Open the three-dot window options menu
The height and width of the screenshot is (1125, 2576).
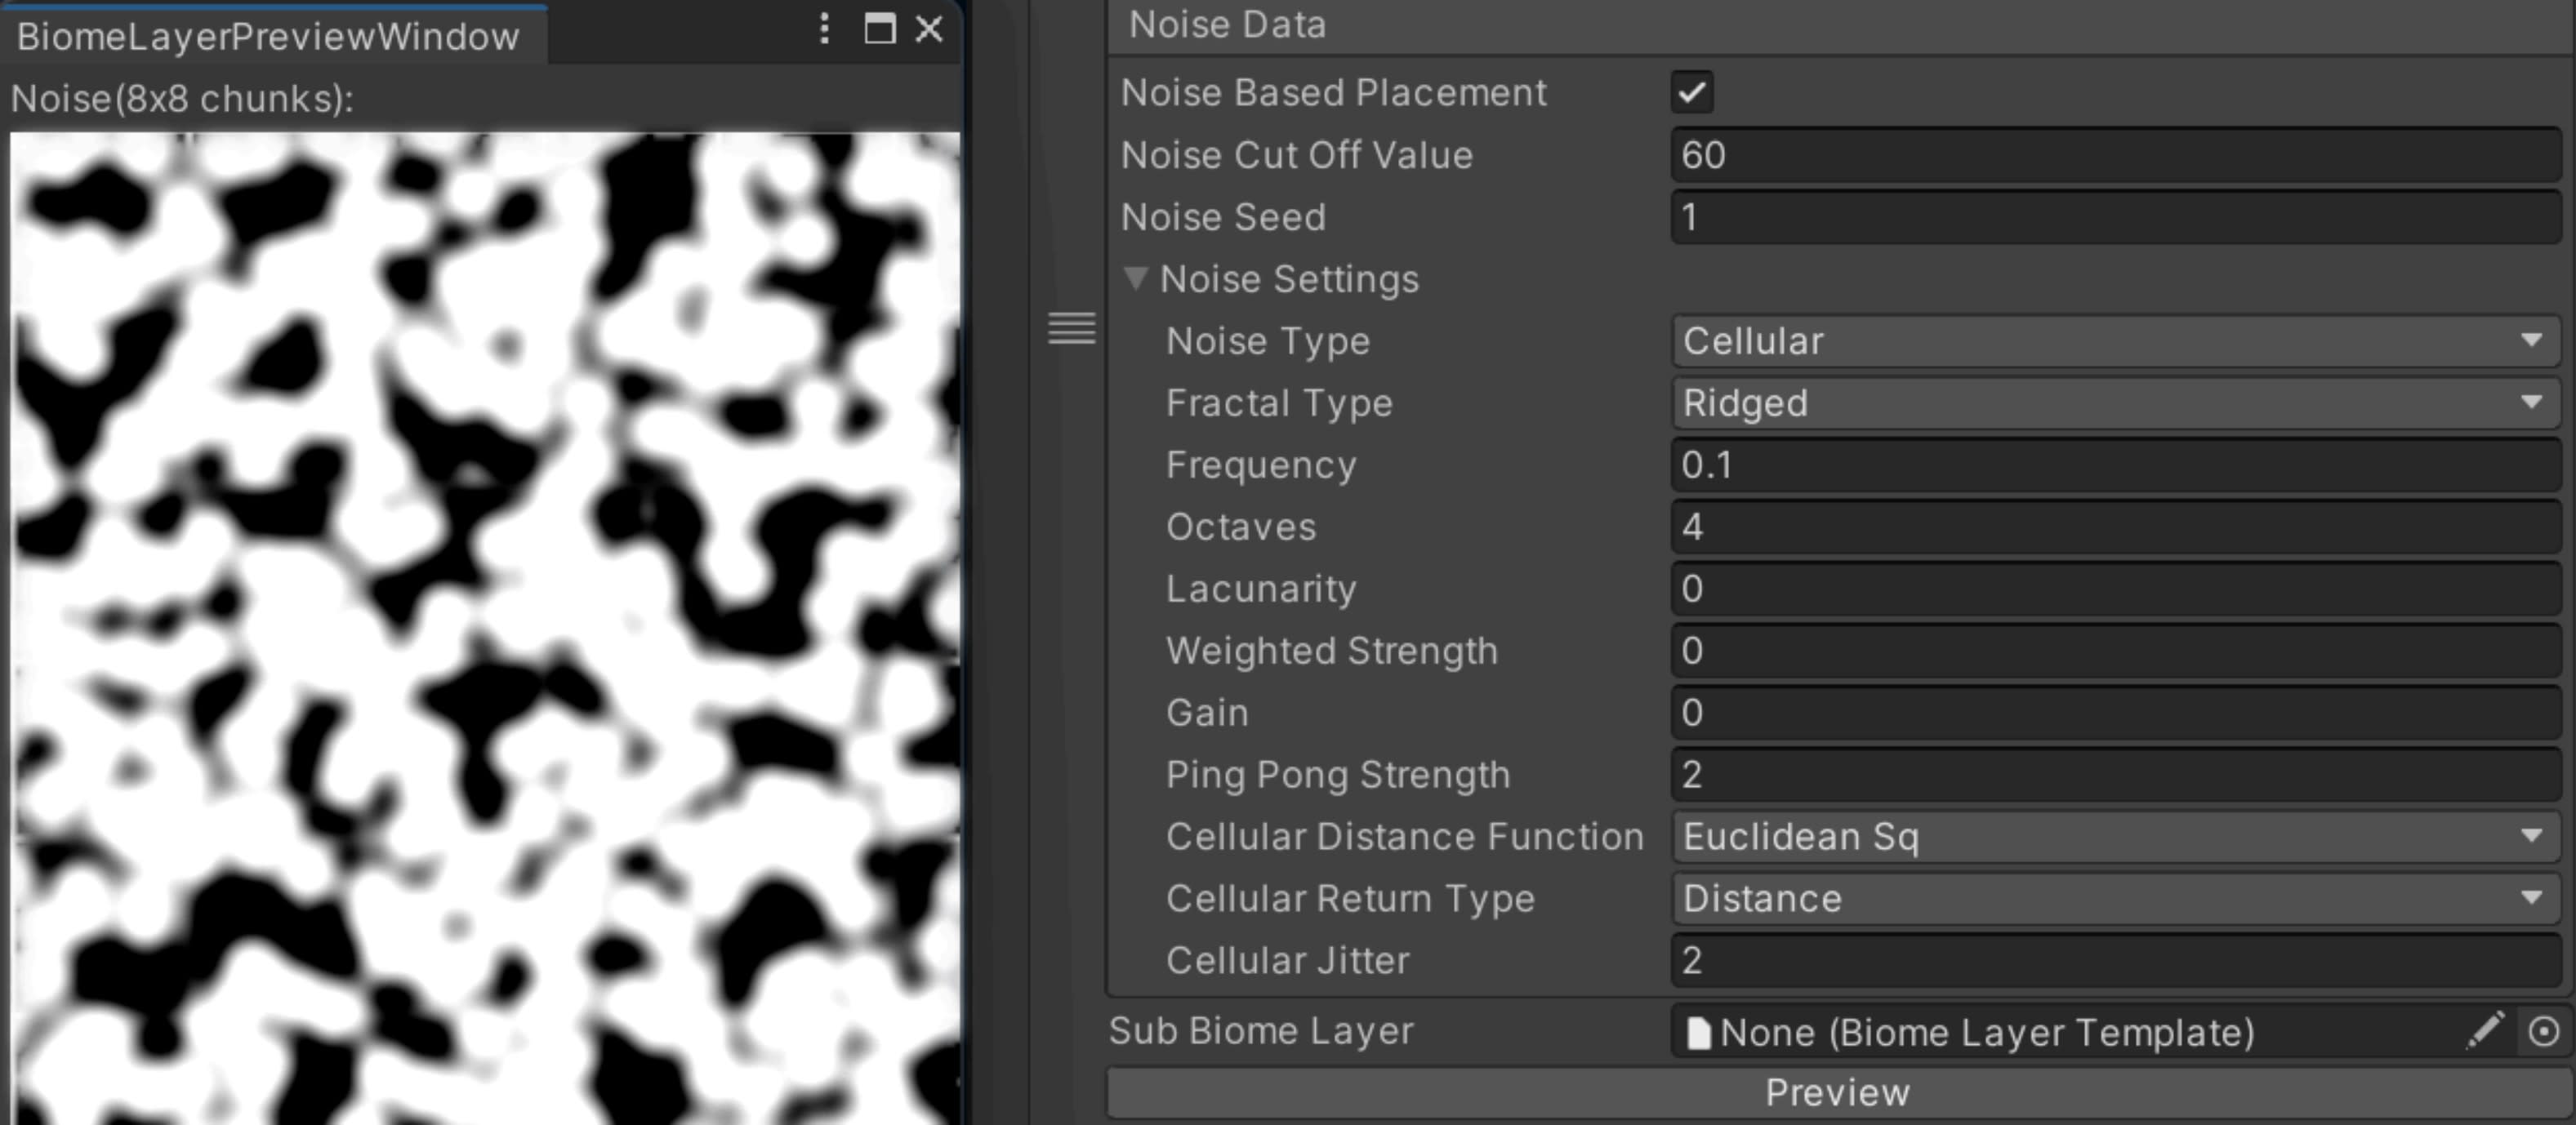pos(824,28)
